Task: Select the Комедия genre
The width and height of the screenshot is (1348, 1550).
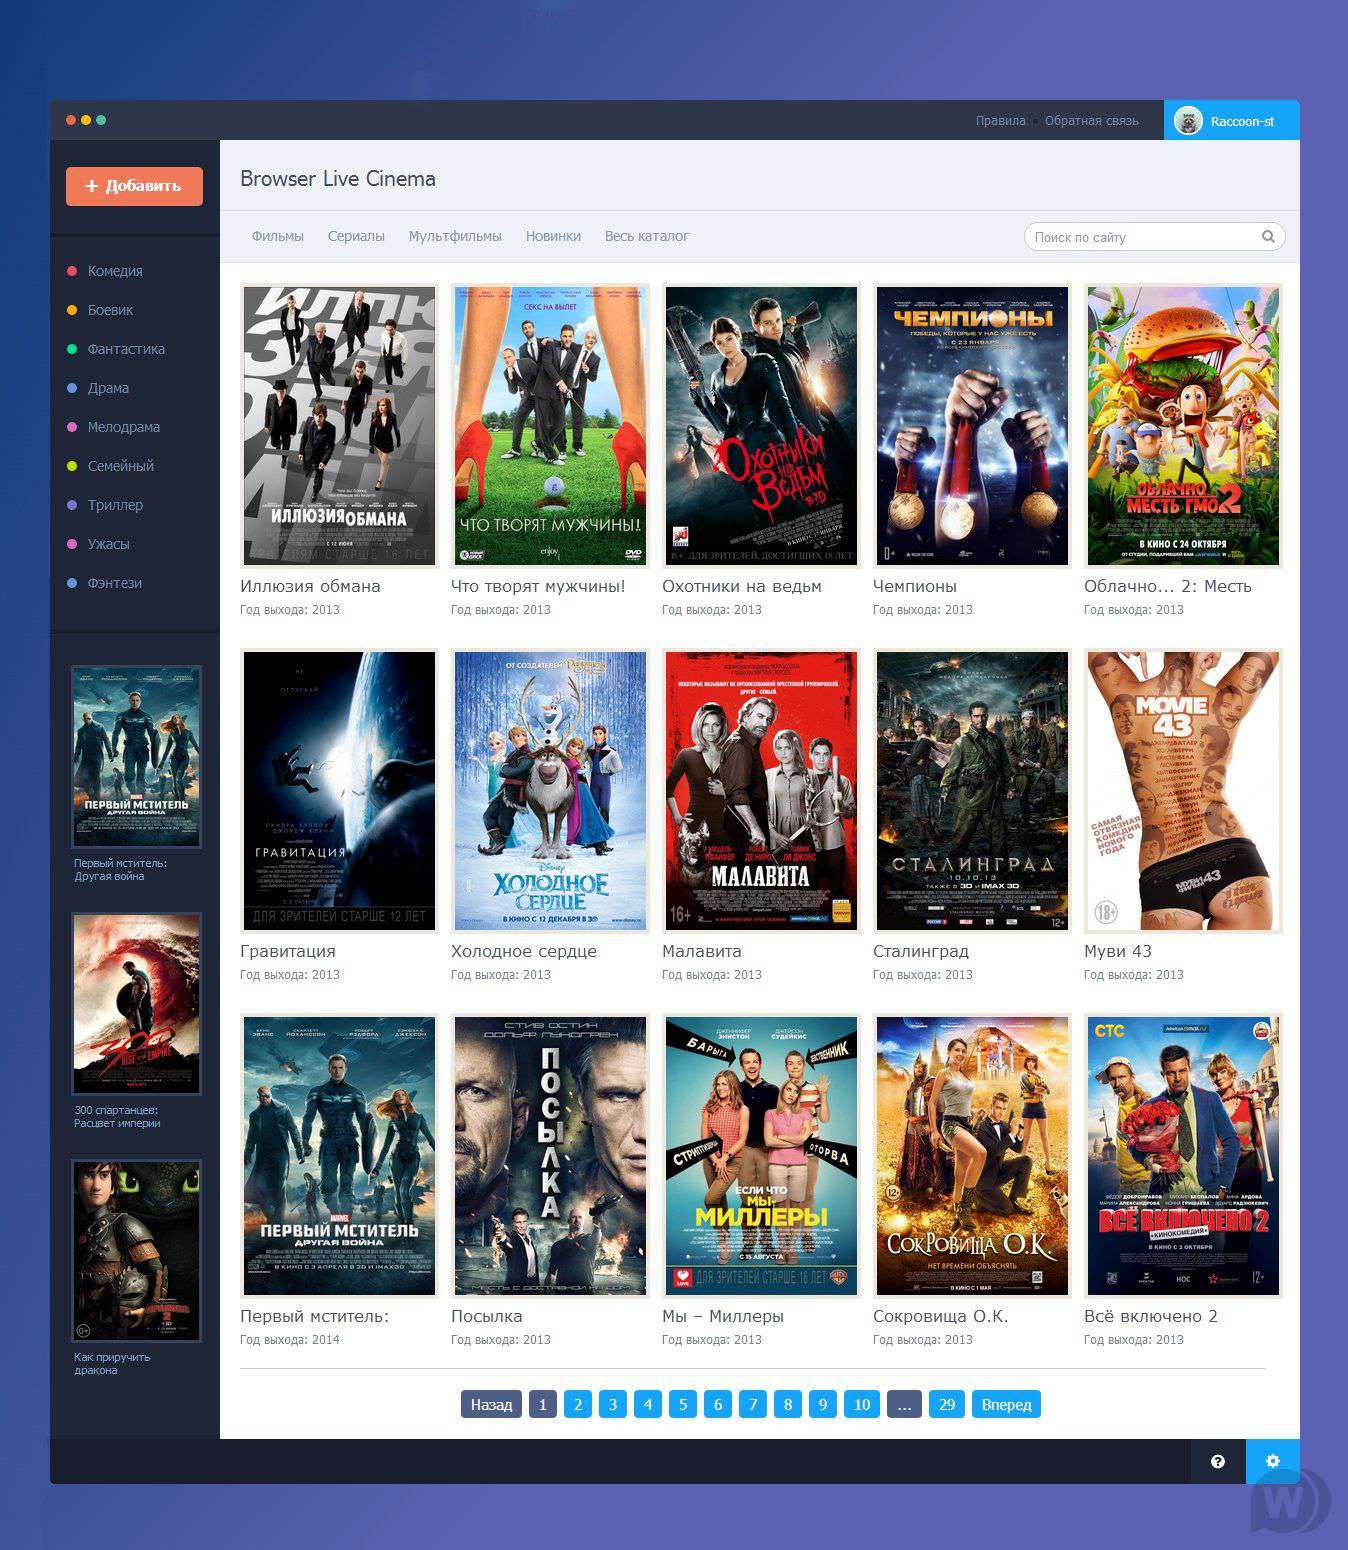Action: coord(115,271)
